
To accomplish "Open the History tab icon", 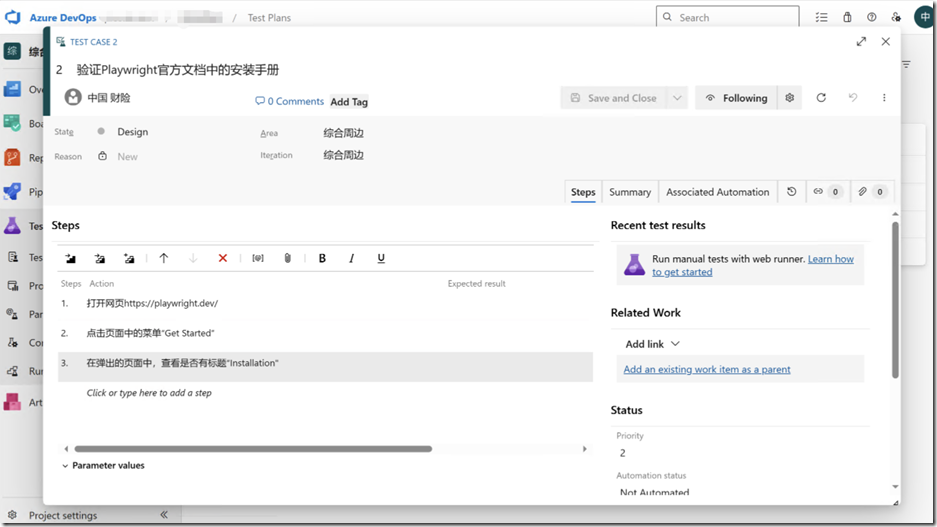I will click(791, 192).
